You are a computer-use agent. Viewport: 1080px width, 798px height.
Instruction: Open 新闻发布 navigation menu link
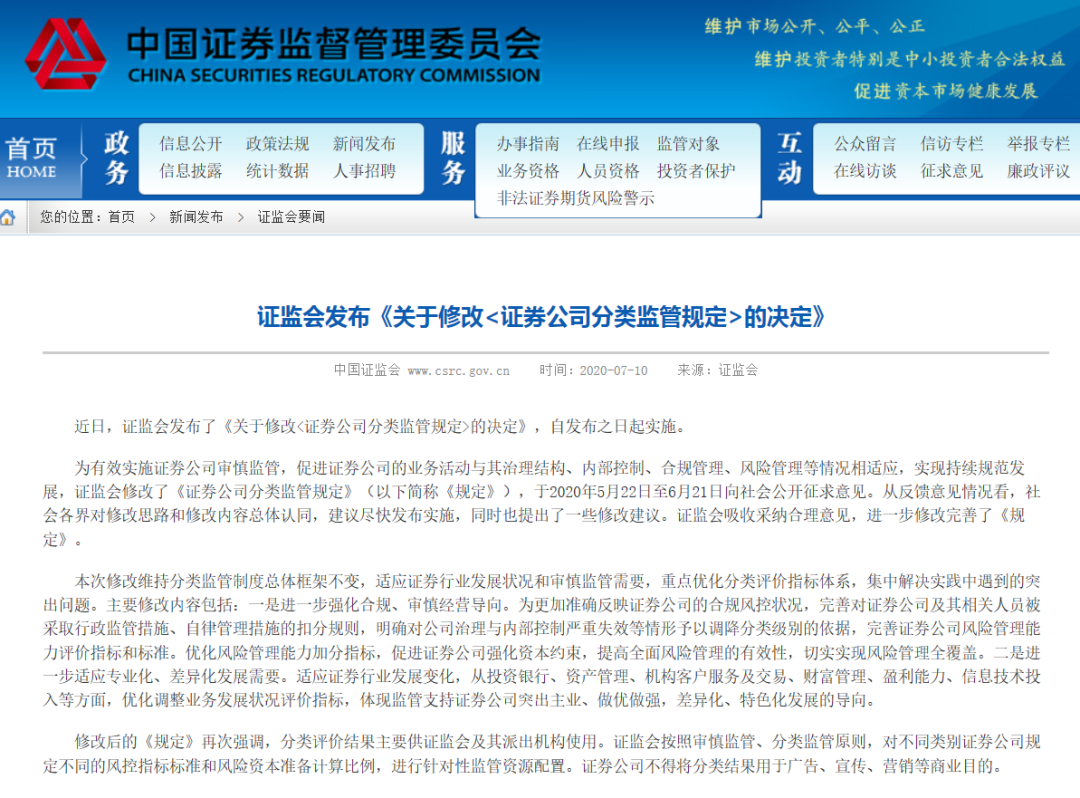tap(364, 144)
